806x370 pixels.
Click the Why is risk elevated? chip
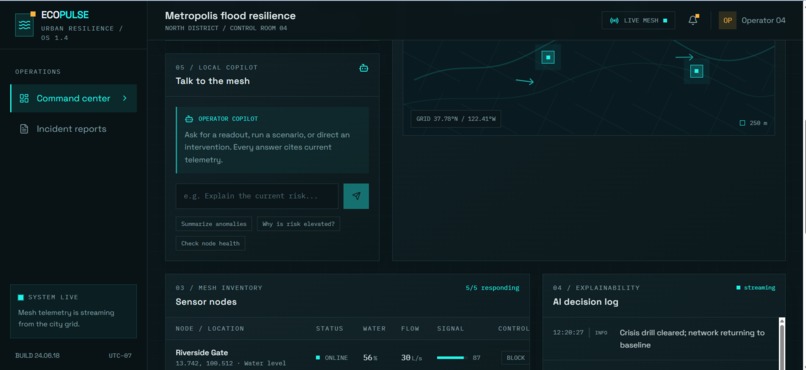[x=298, y=224]
